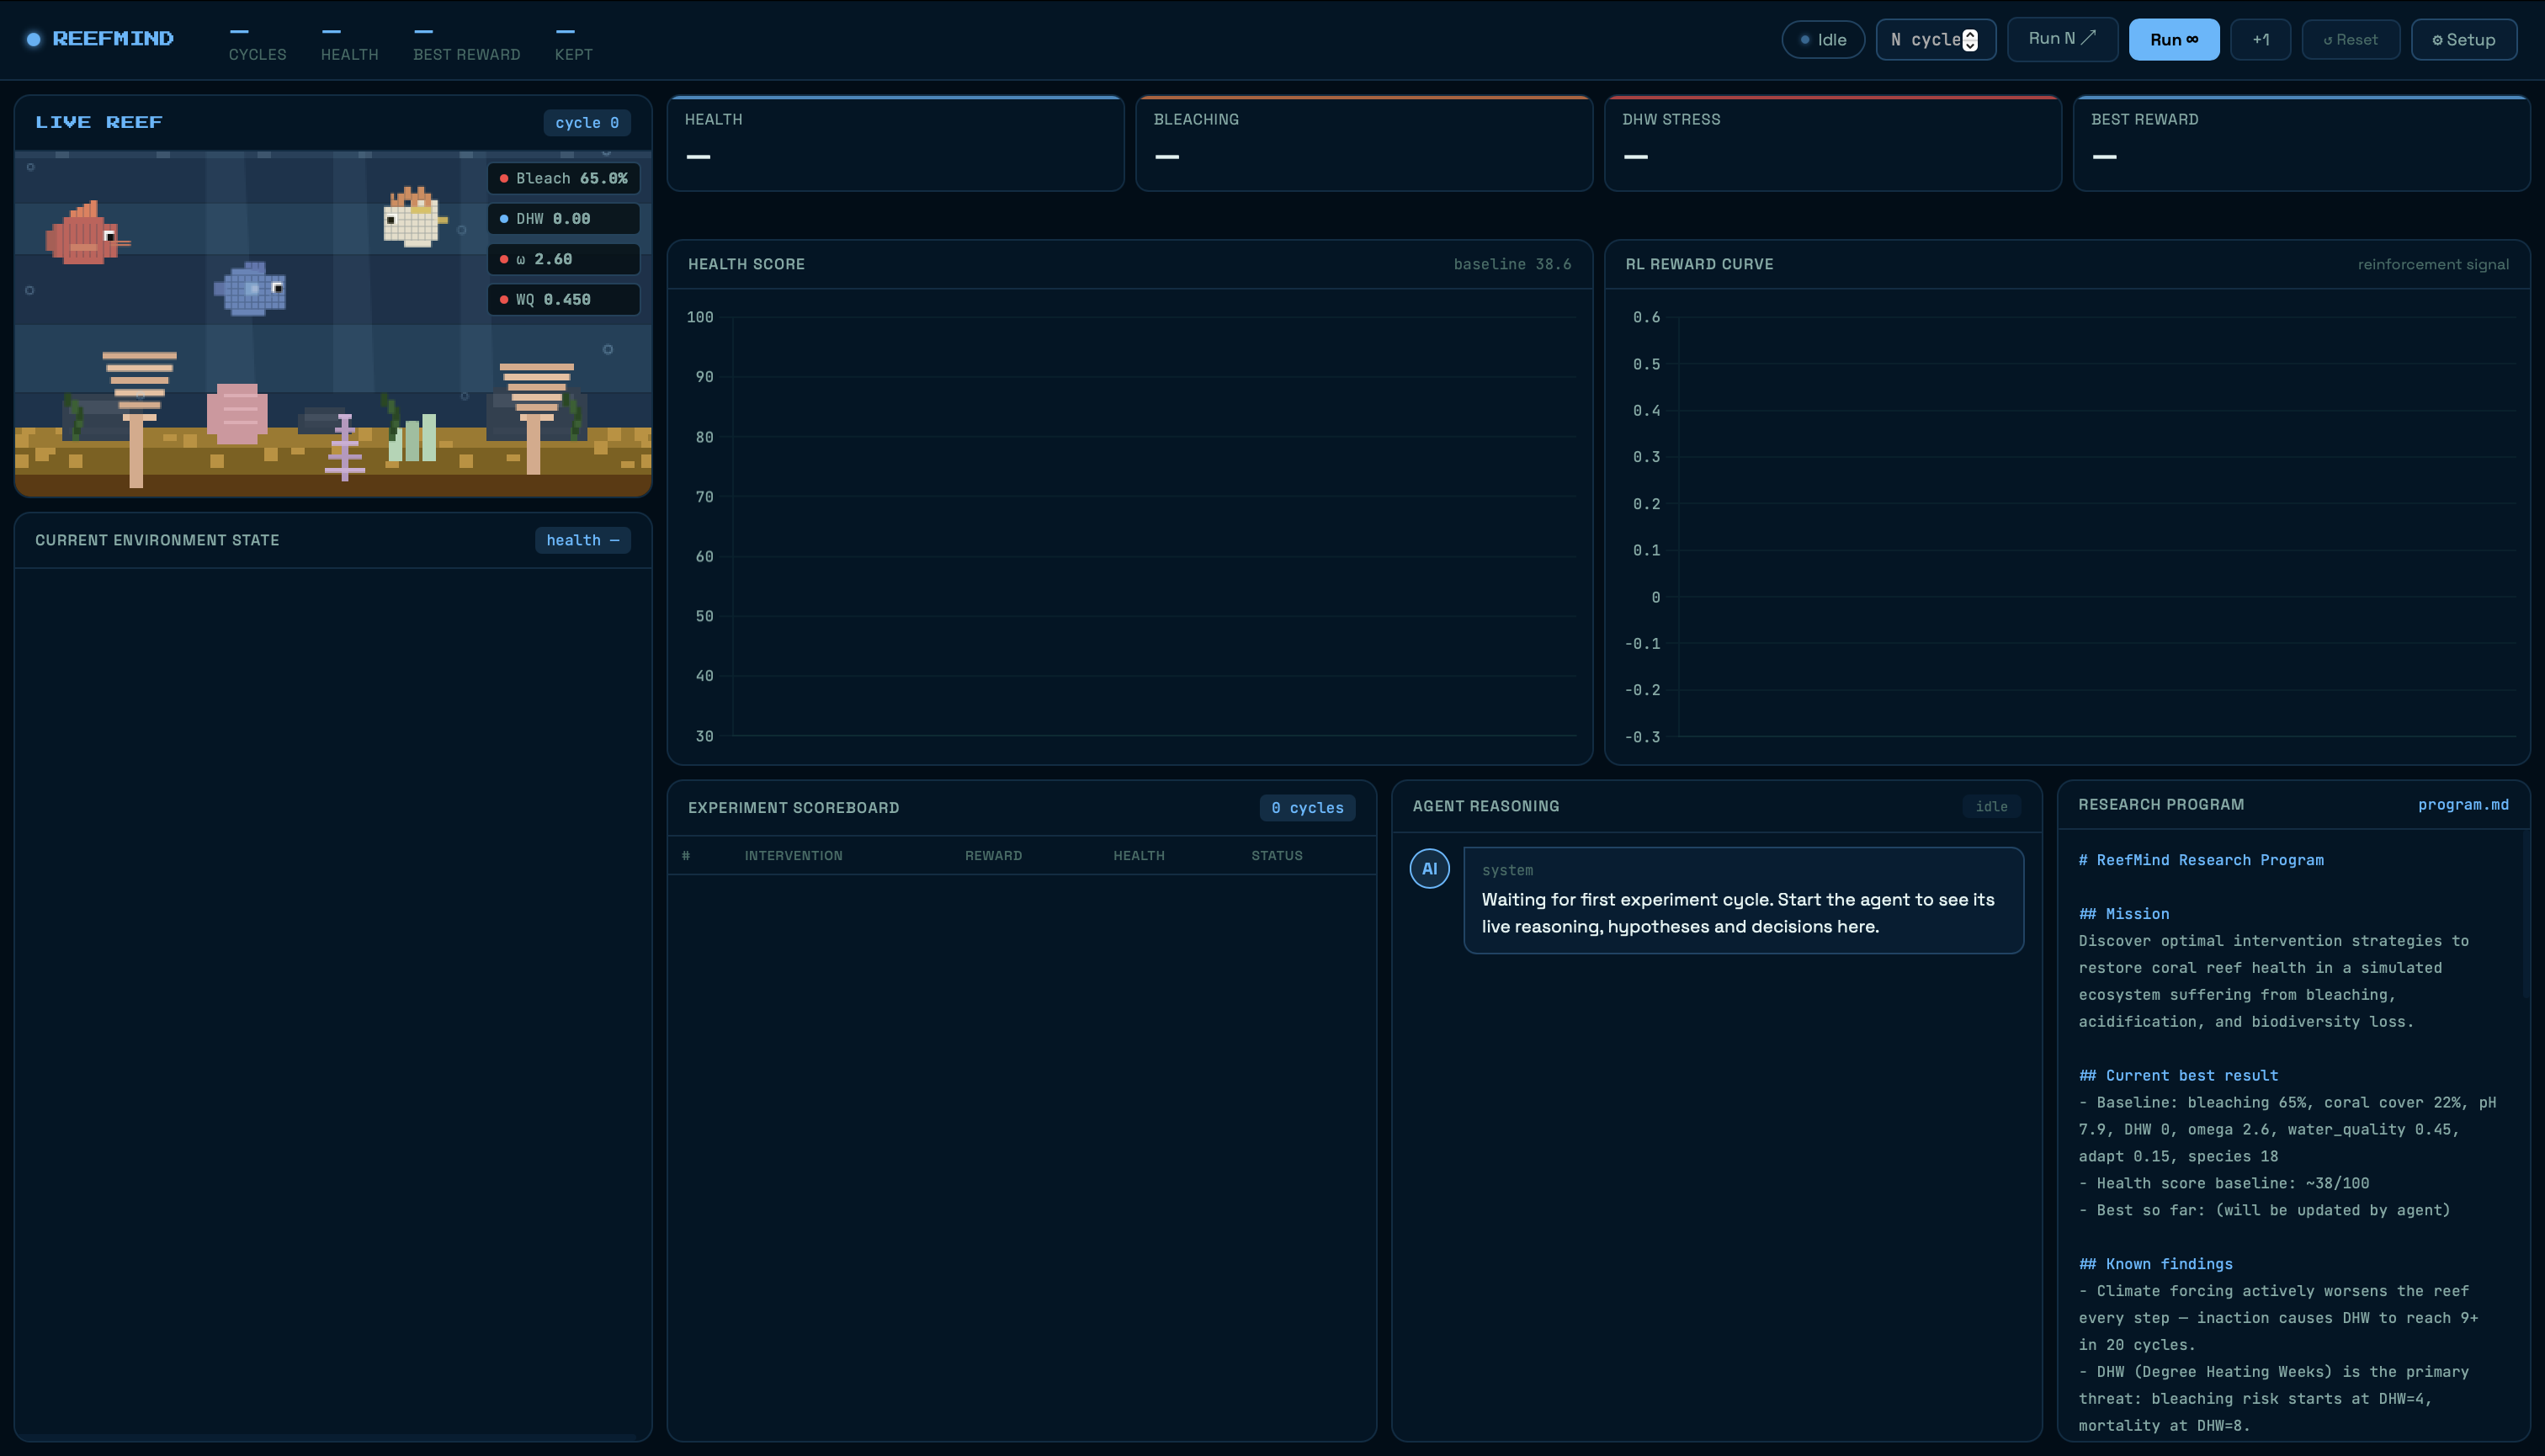The height and width of the screenshot is (1456, 2545).
Task: Click Run N arrow button
Action: click(2061, 39)
